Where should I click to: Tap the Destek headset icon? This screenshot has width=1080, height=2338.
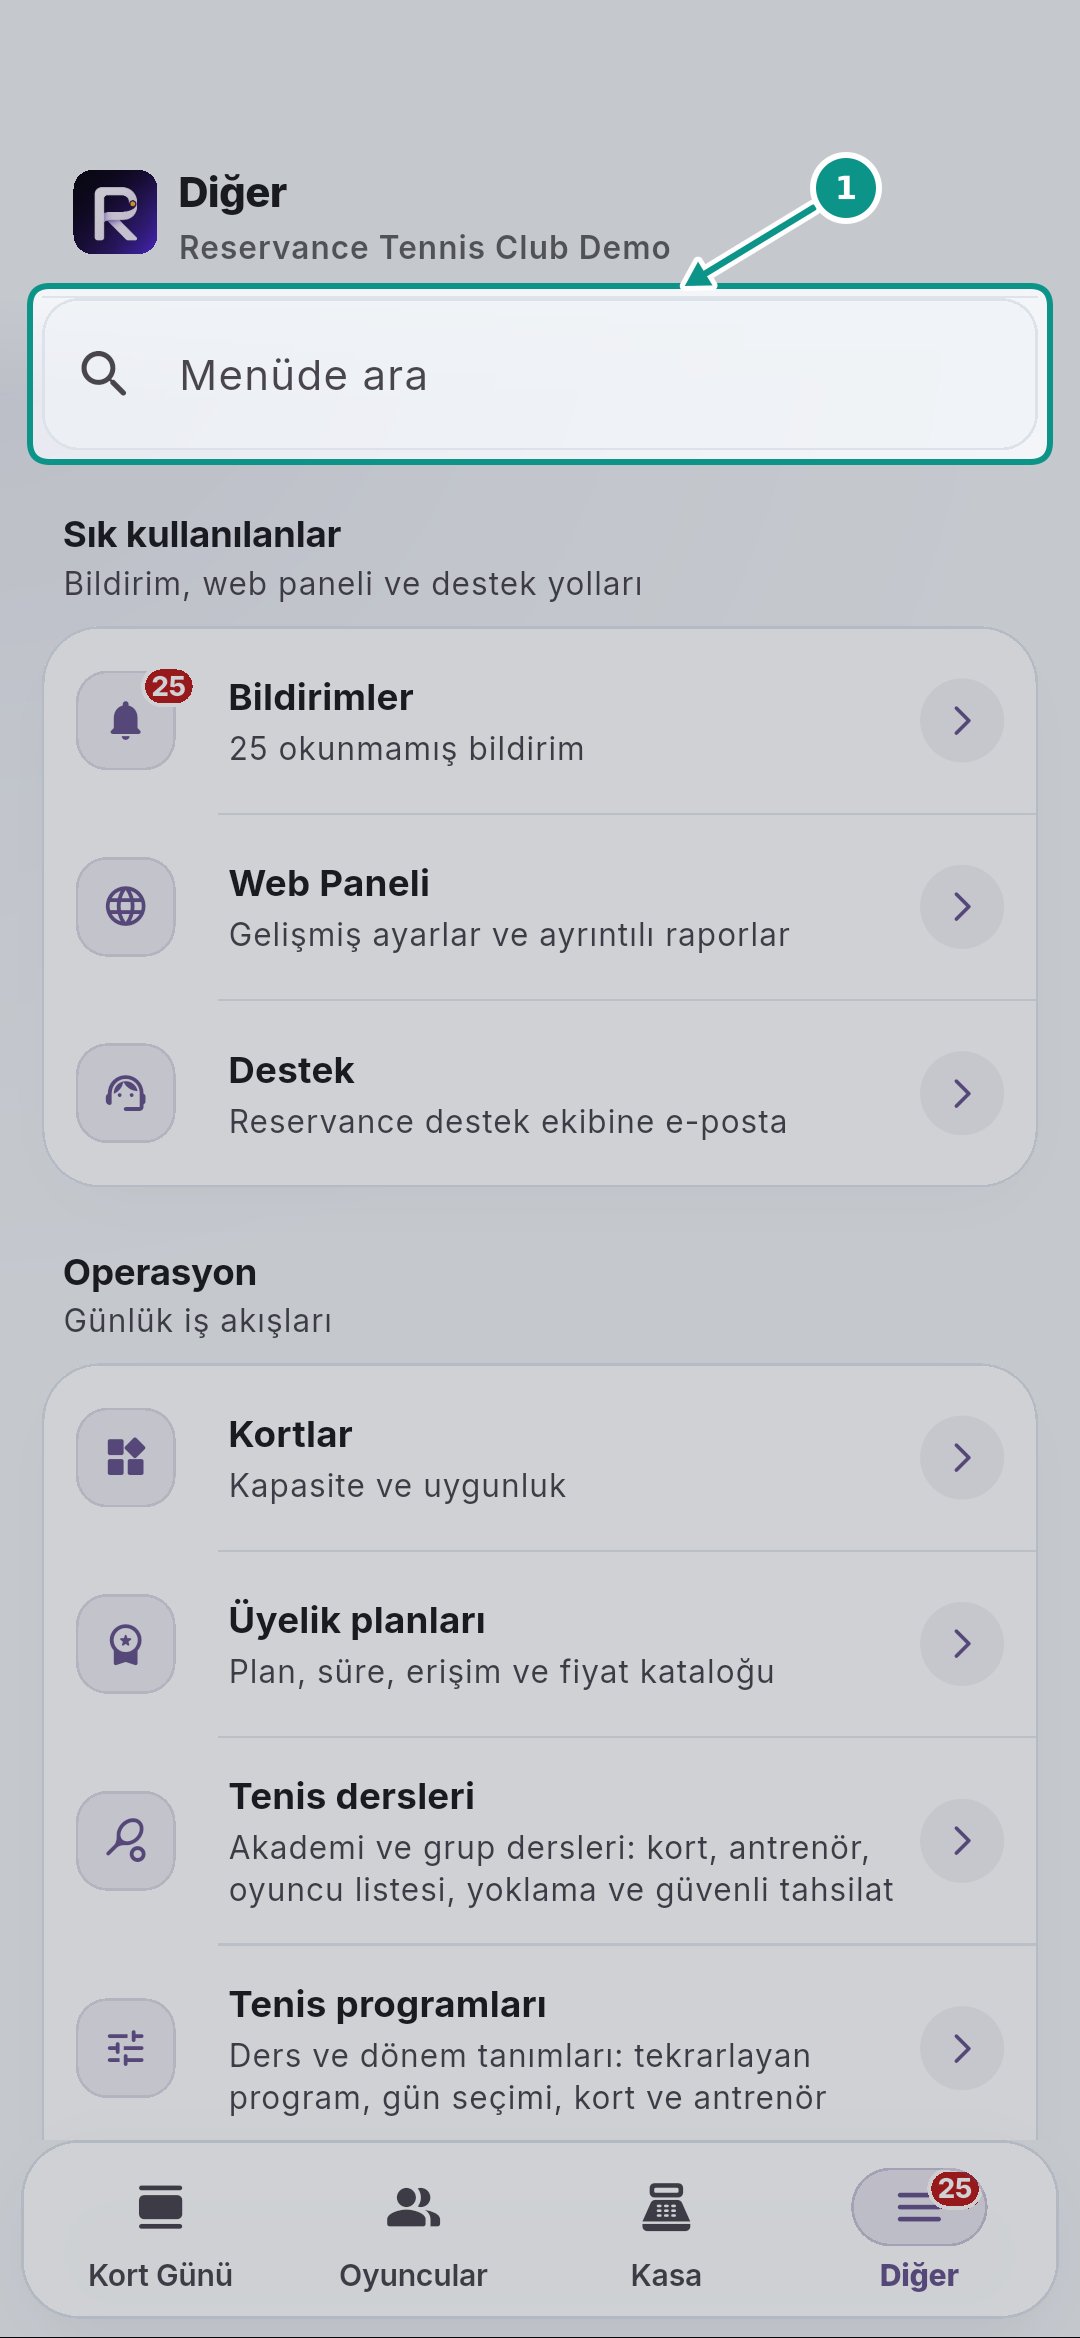[x=126, y=1093]
